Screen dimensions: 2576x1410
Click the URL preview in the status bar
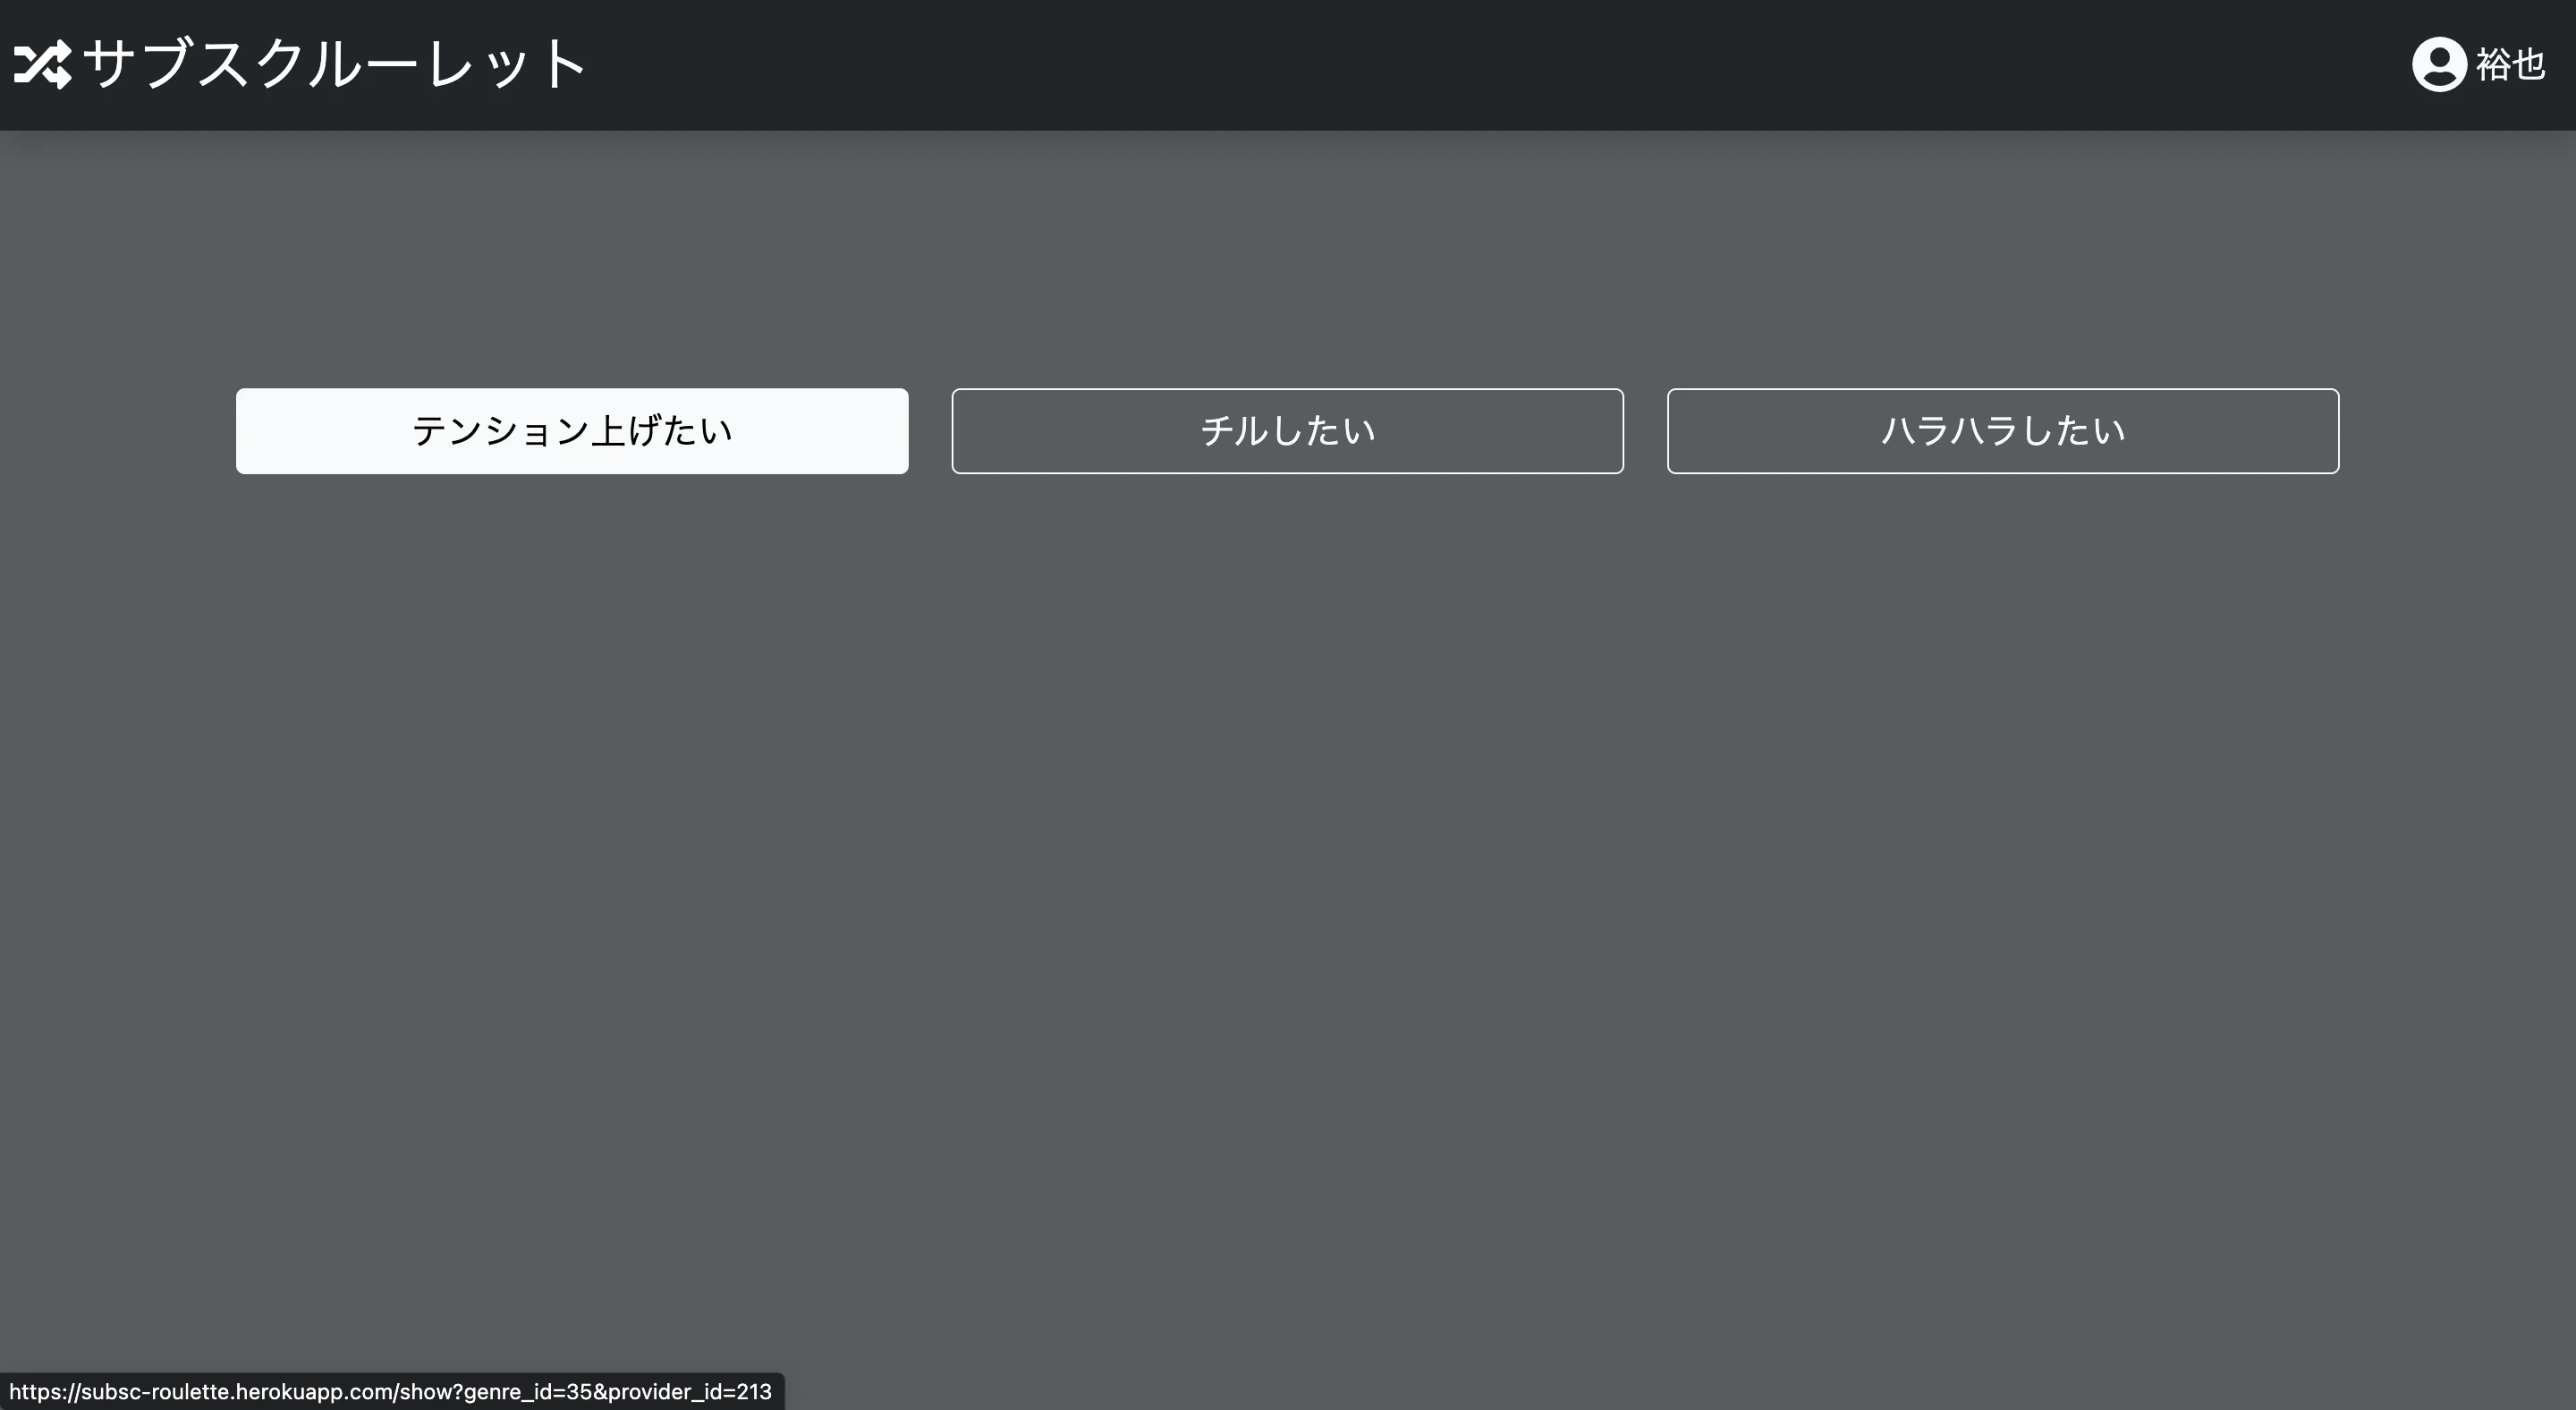[x=395, y=1391]
